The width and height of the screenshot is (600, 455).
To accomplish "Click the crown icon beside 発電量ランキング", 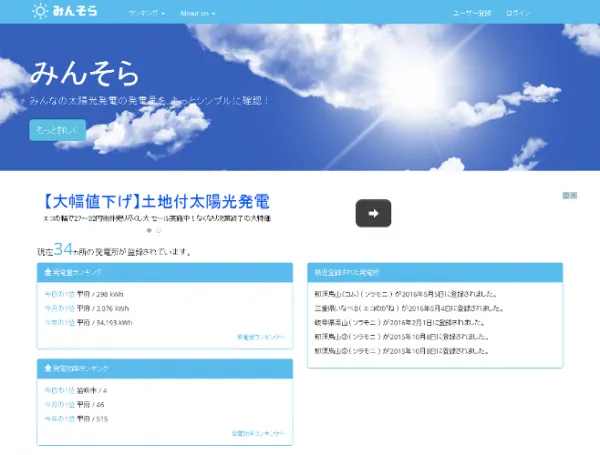I will (x=48, y=272).
